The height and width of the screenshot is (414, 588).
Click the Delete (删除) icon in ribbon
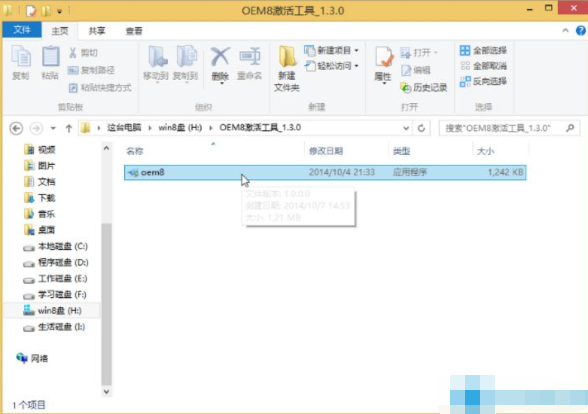220,64
